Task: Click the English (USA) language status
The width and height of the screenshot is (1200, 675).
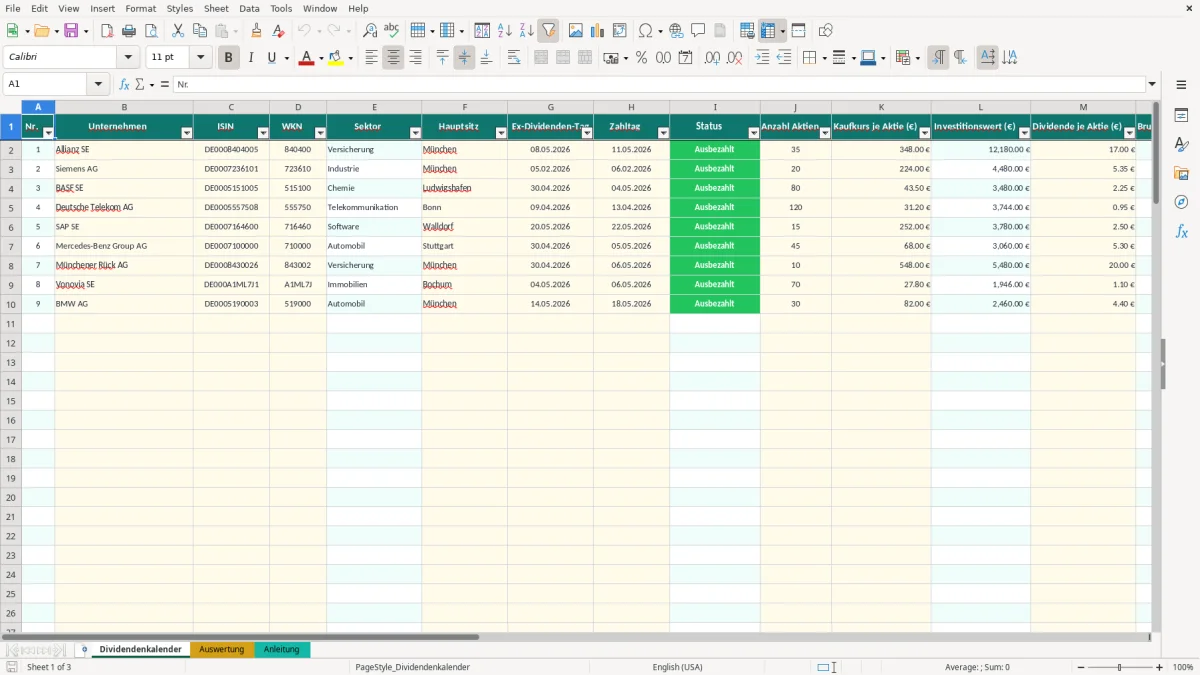Action: (x=678, y=667)
